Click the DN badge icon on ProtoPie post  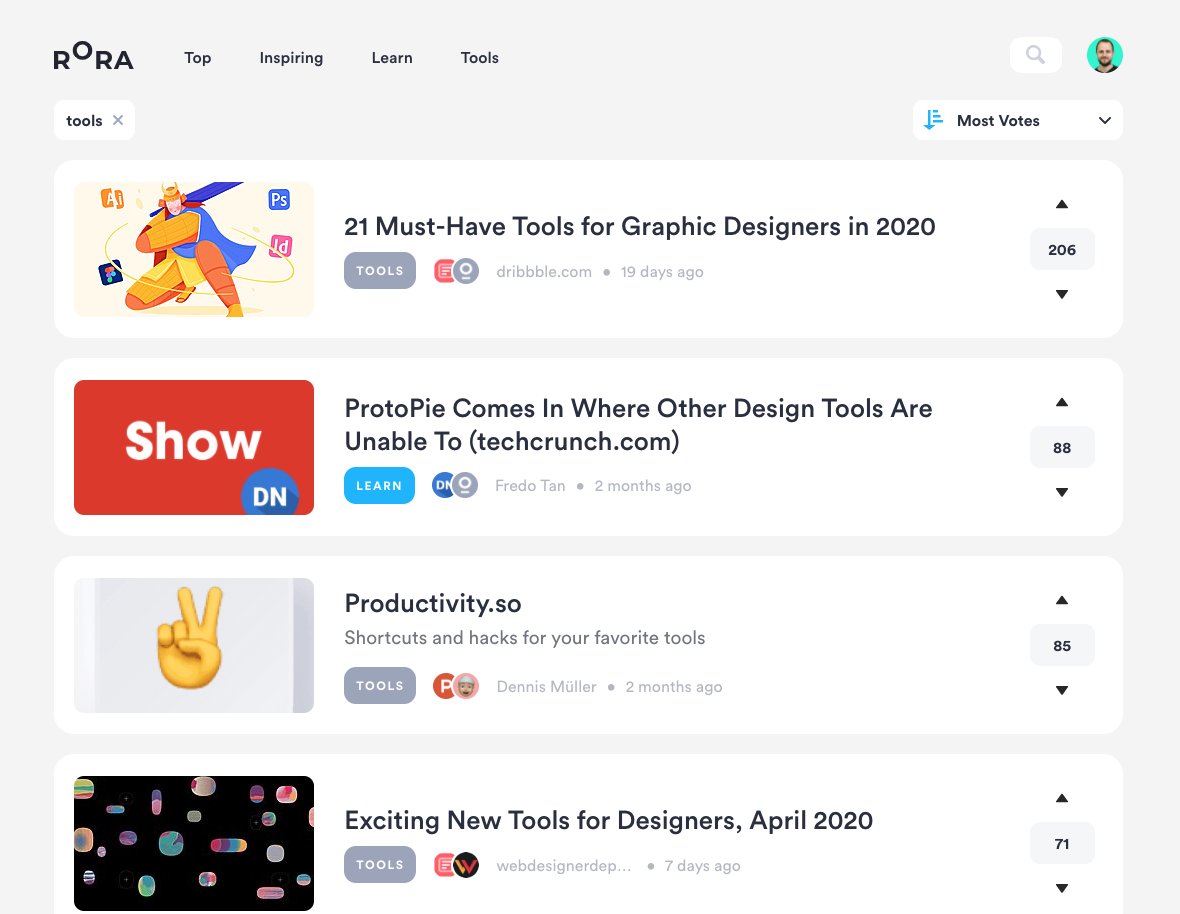click(445, 485)
